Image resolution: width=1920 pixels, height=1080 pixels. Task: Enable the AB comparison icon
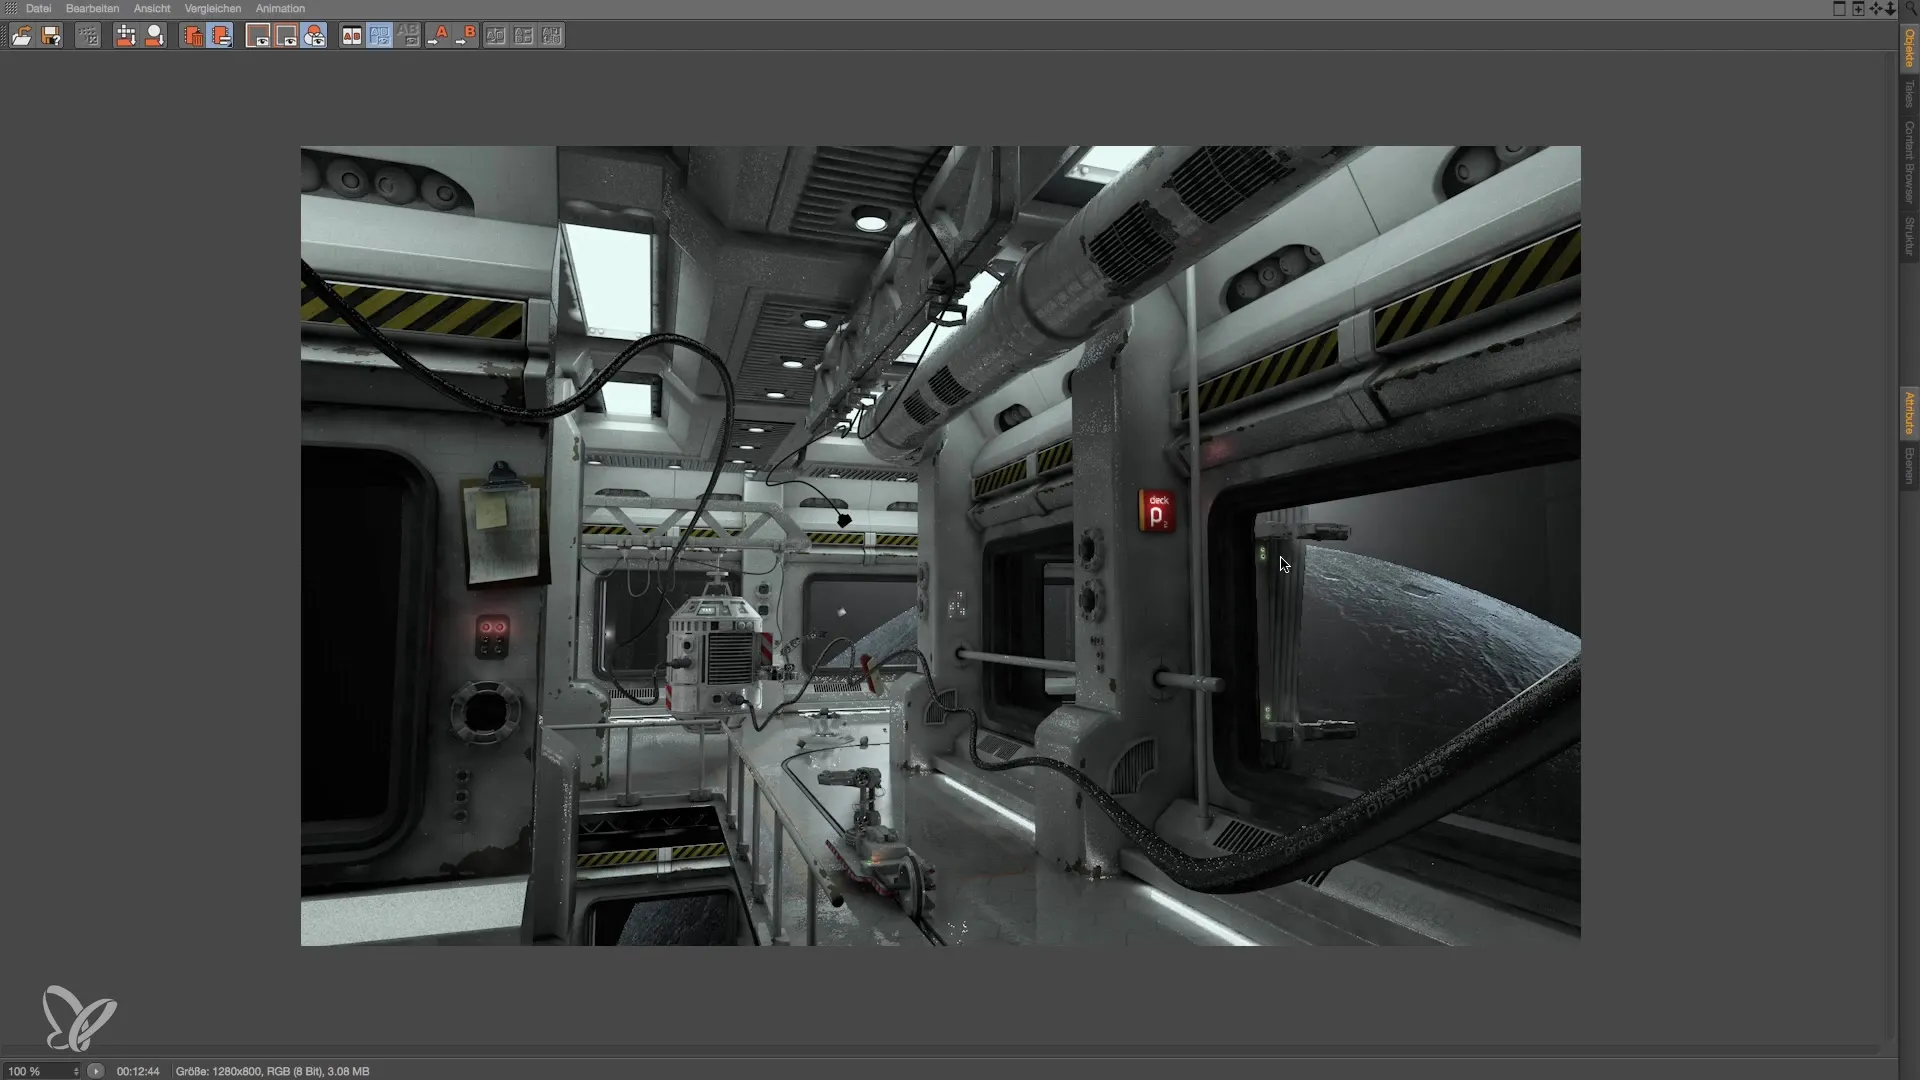coord(352,36)
